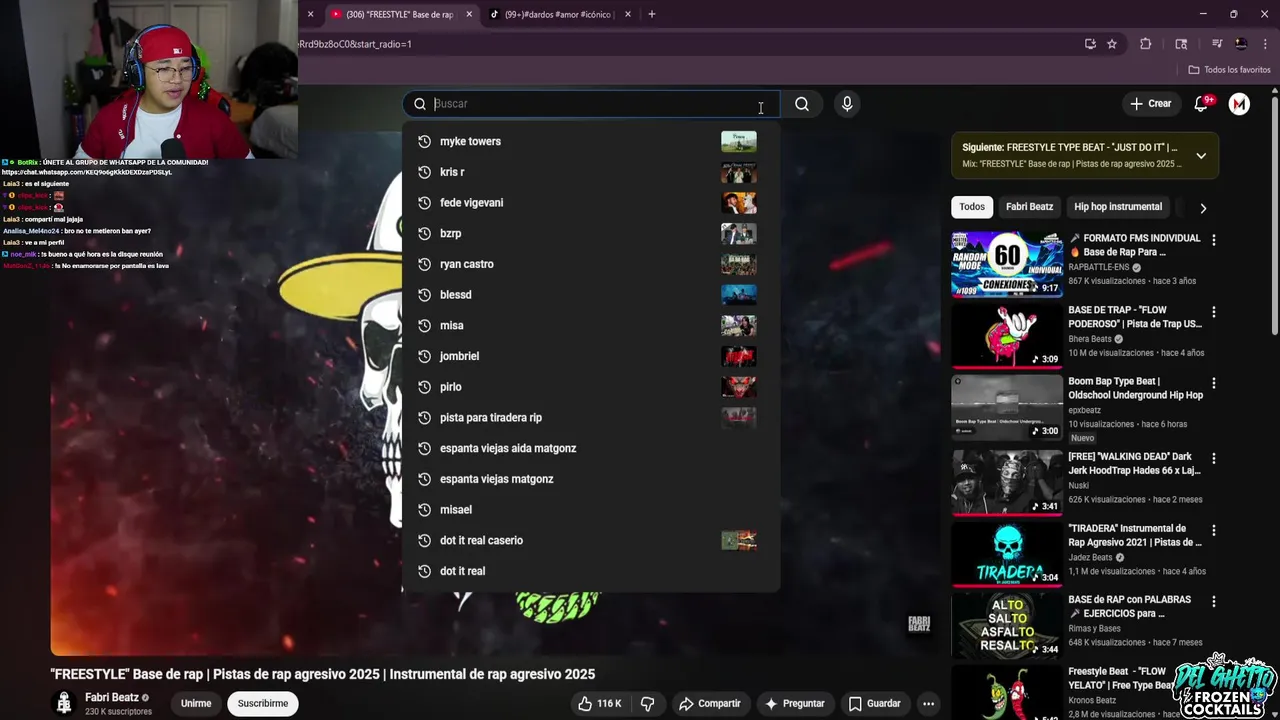Open options for BASE DE TRAP video

pyautogui.click(x=1214, y=311)
